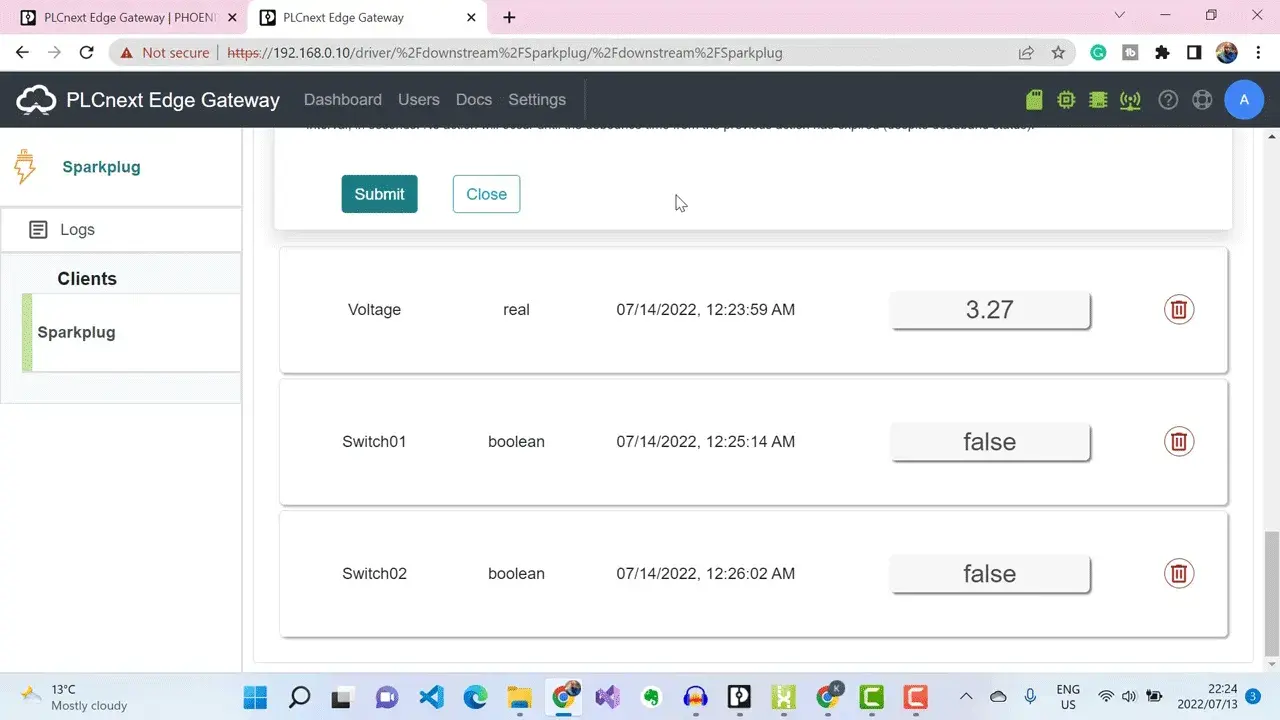Viewport: 1280px width, 720px height.
Task: Click the CPU chip status icon
Action: (1066, 100)
